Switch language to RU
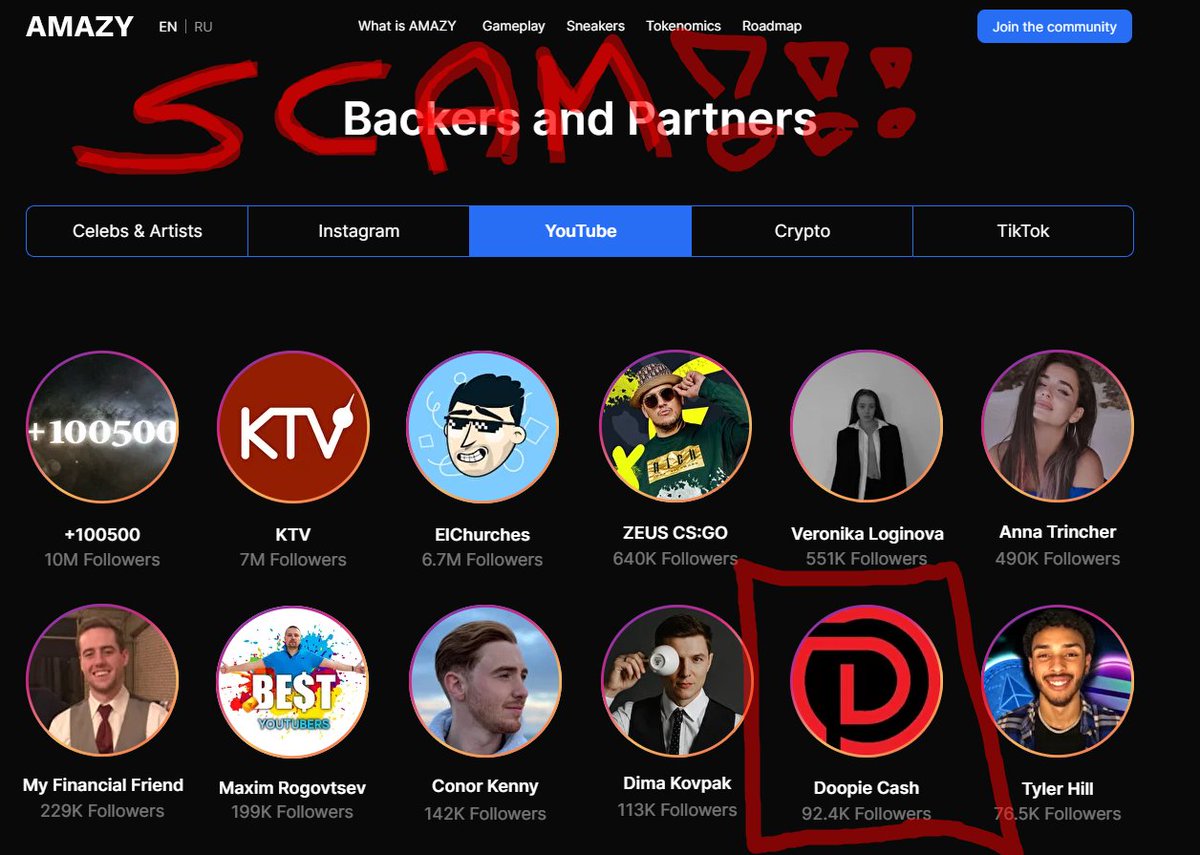The width and height of the screenshot is (1200, 855). point(203,27)
